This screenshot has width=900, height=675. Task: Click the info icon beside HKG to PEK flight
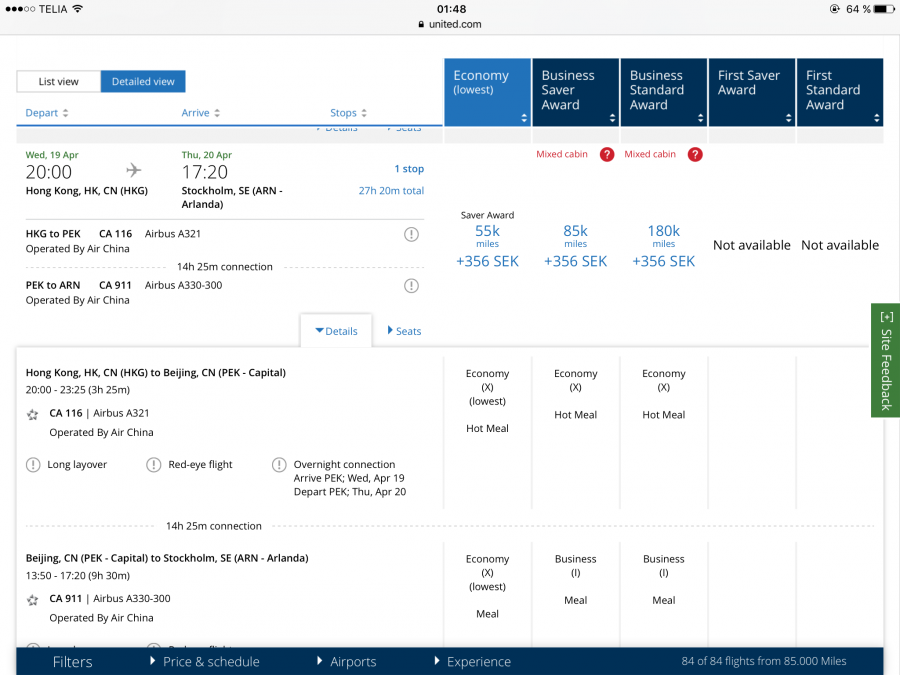411,234
